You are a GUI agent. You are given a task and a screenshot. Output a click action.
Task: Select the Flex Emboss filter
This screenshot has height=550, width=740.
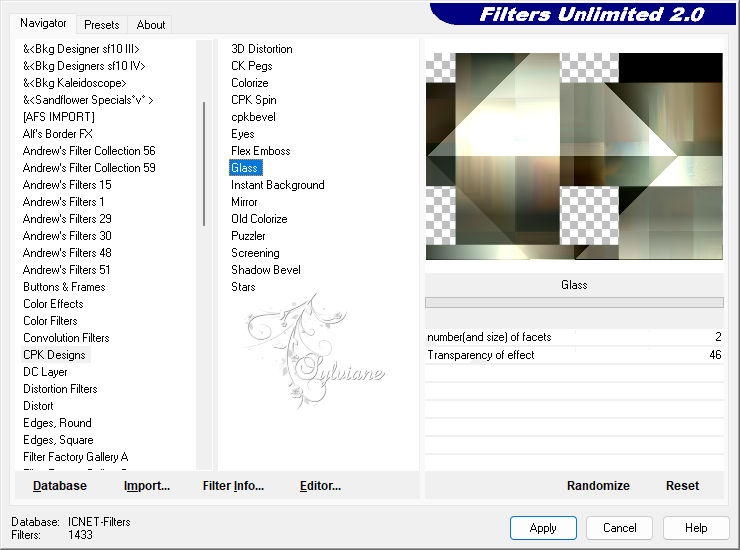pyautogui.click(x=261, y=151)
